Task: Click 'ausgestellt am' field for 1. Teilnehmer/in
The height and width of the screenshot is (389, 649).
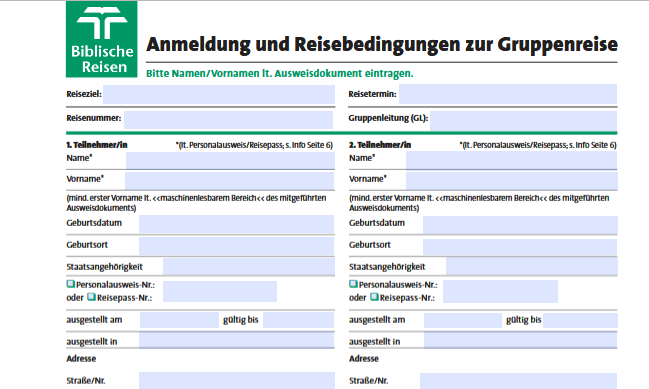Action: click(179, 320)
